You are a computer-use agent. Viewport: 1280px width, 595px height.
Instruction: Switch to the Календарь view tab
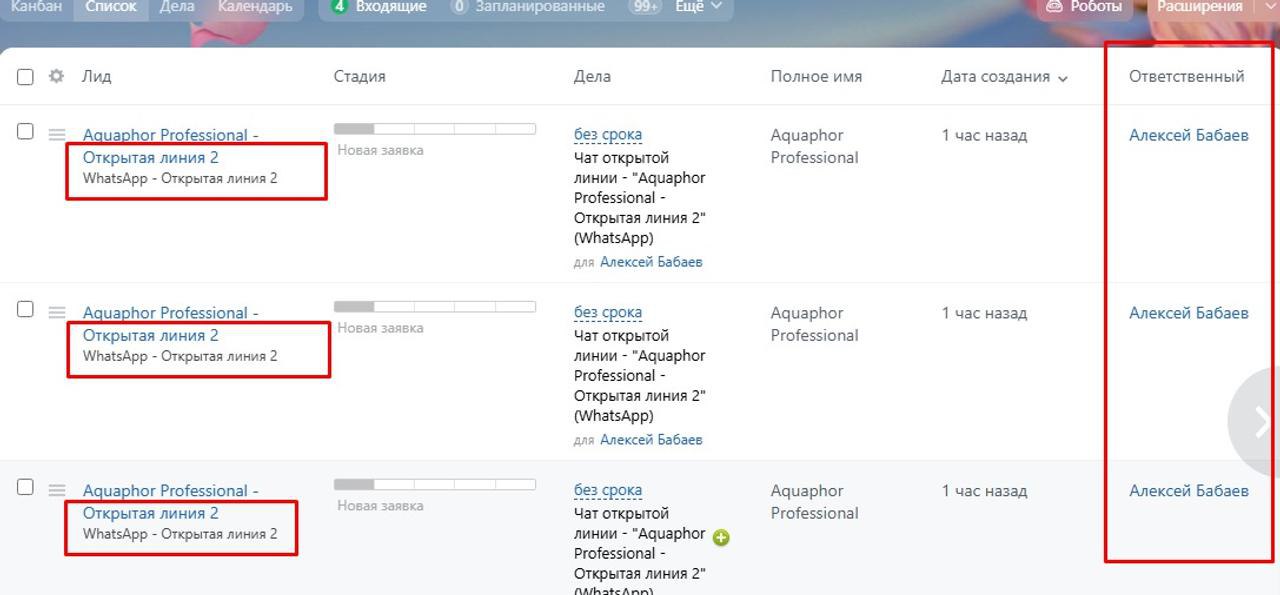[x=255, y=7]
